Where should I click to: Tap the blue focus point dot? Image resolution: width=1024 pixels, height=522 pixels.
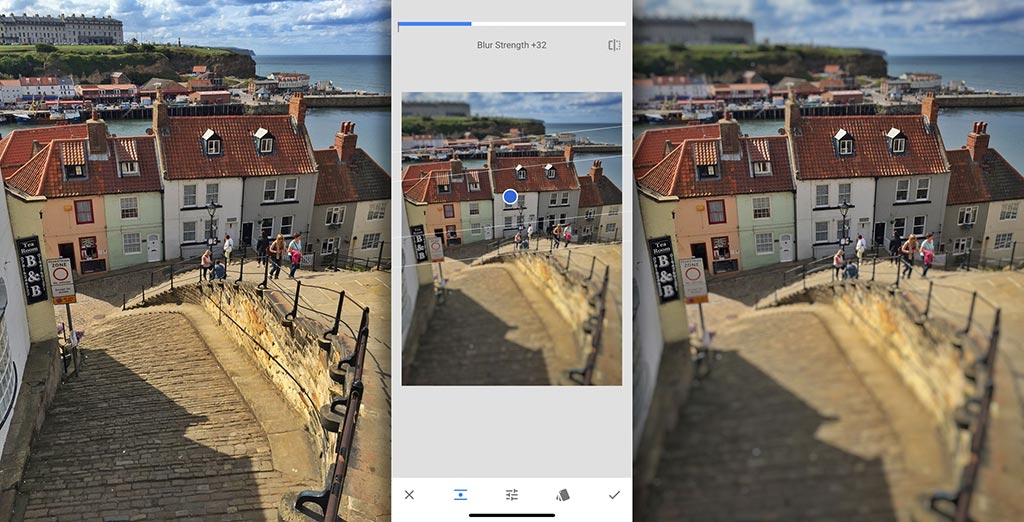[x=511, y=197]
